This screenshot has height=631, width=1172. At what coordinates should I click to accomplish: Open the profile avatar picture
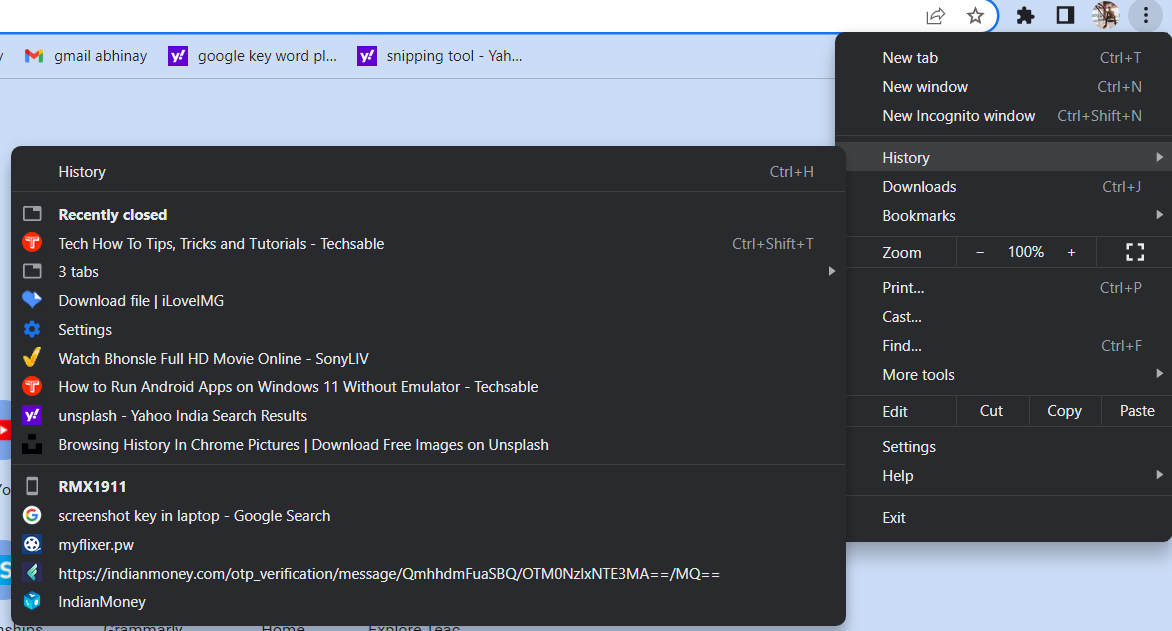pyautogui.click(x=1105, y=15)
